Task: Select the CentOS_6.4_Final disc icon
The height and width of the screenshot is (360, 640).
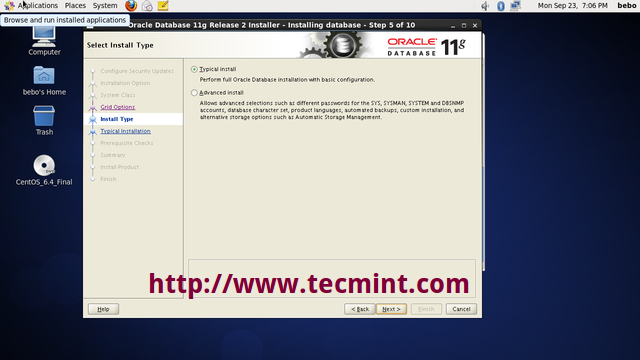Action: [x=44, y=170]
